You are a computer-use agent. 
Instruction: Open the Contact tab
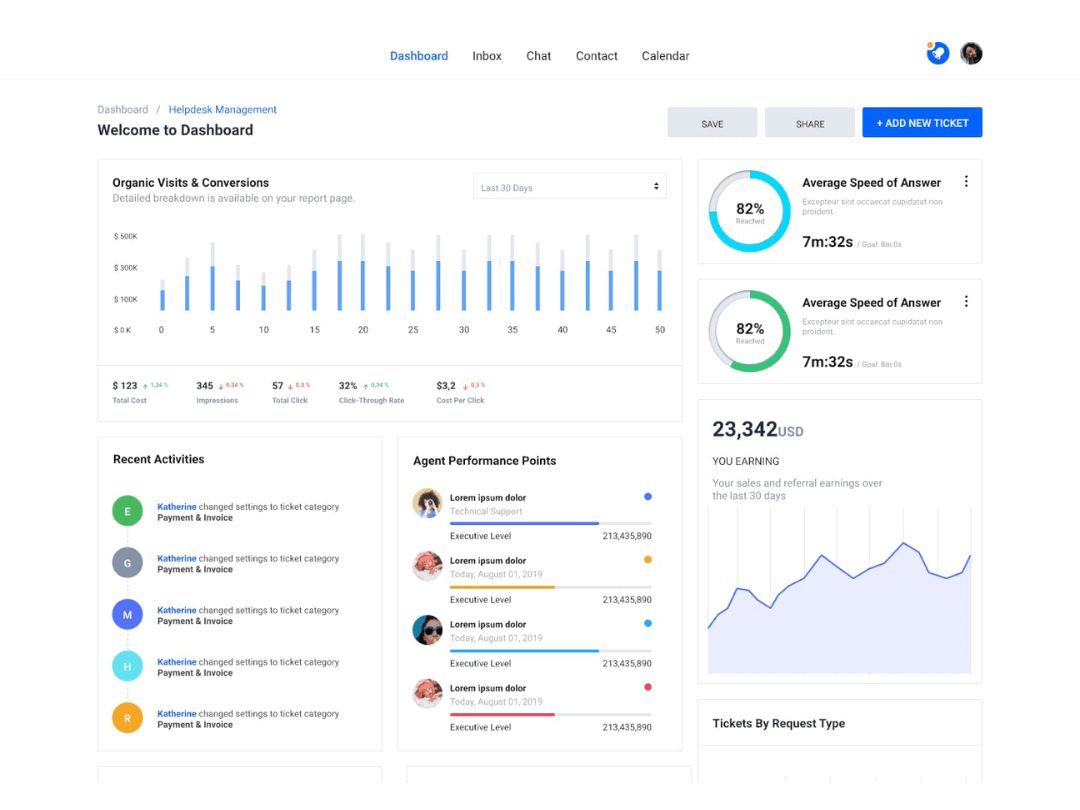tap(596, 56)
